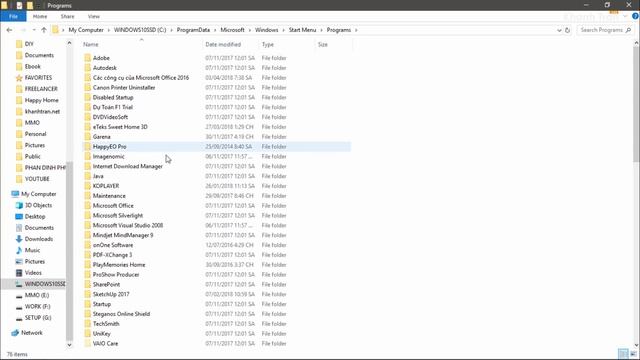Select the Autodesk folder icon
The image size is (640, 360).
coord(87,68)
